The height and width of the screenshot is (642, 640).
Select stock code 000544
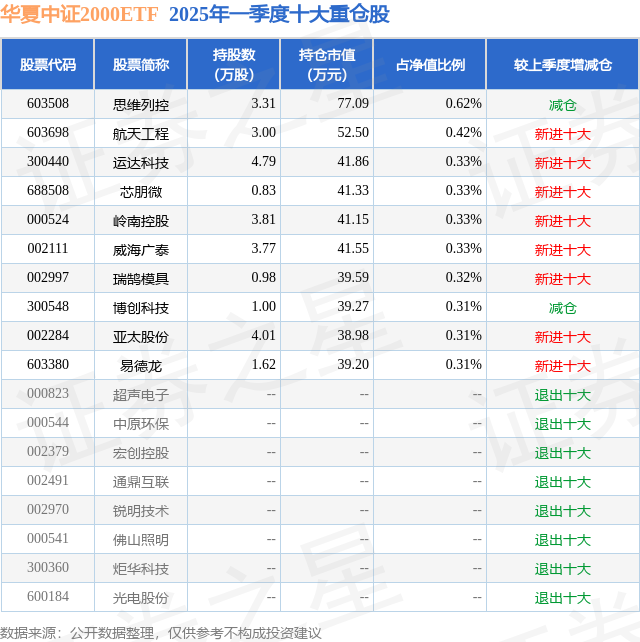pyautogui.click(x=48, y=423)
